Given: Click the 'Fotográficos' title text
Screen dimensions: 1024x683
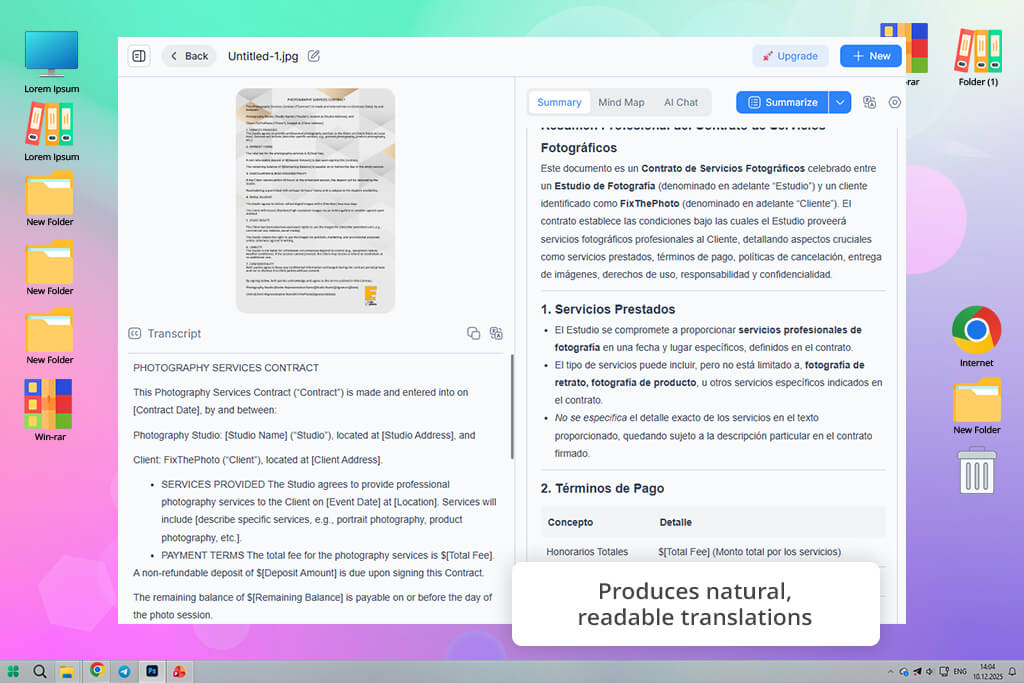Looking at the screenshot, I should tap(579, 148).
